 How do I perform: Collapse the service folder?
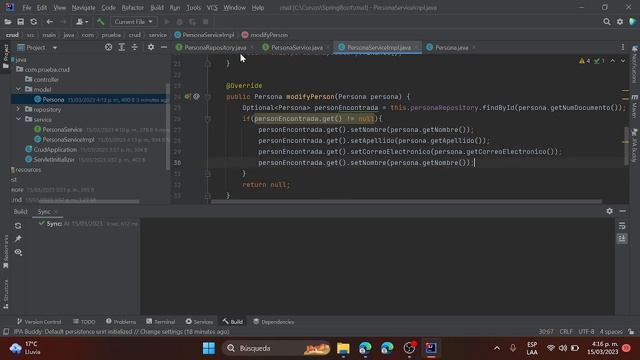[x=18, y=119]
